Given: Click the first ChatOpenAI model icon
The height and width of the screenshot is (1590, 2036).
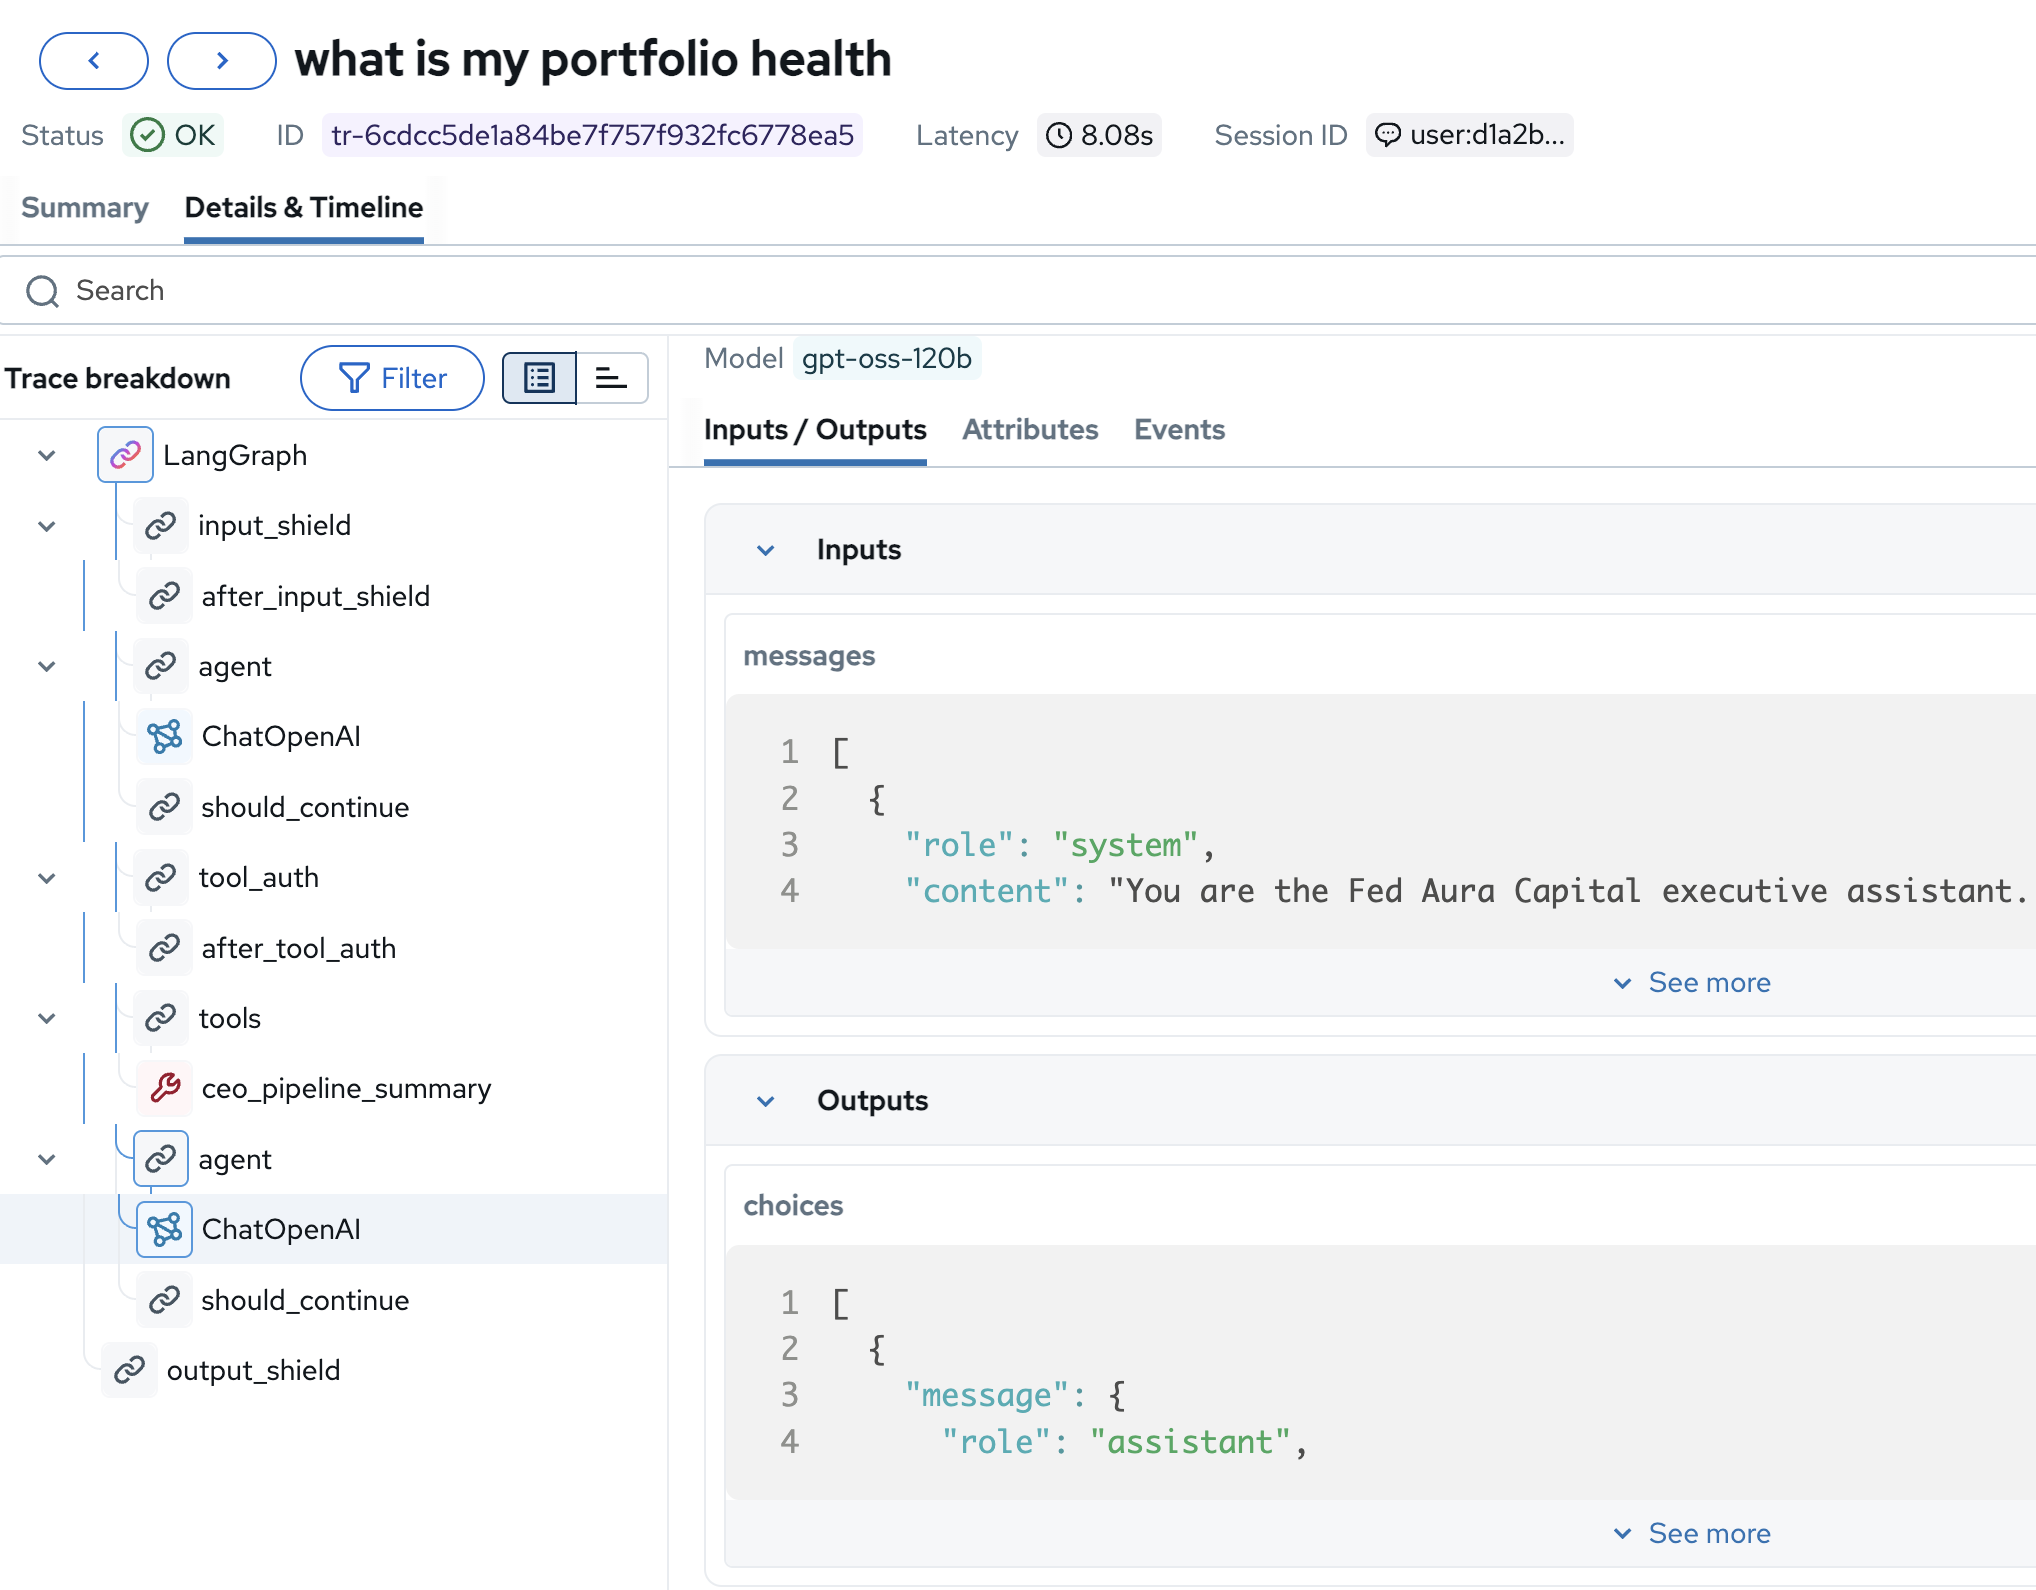Looking at the screenshot, I should [165, 737].
